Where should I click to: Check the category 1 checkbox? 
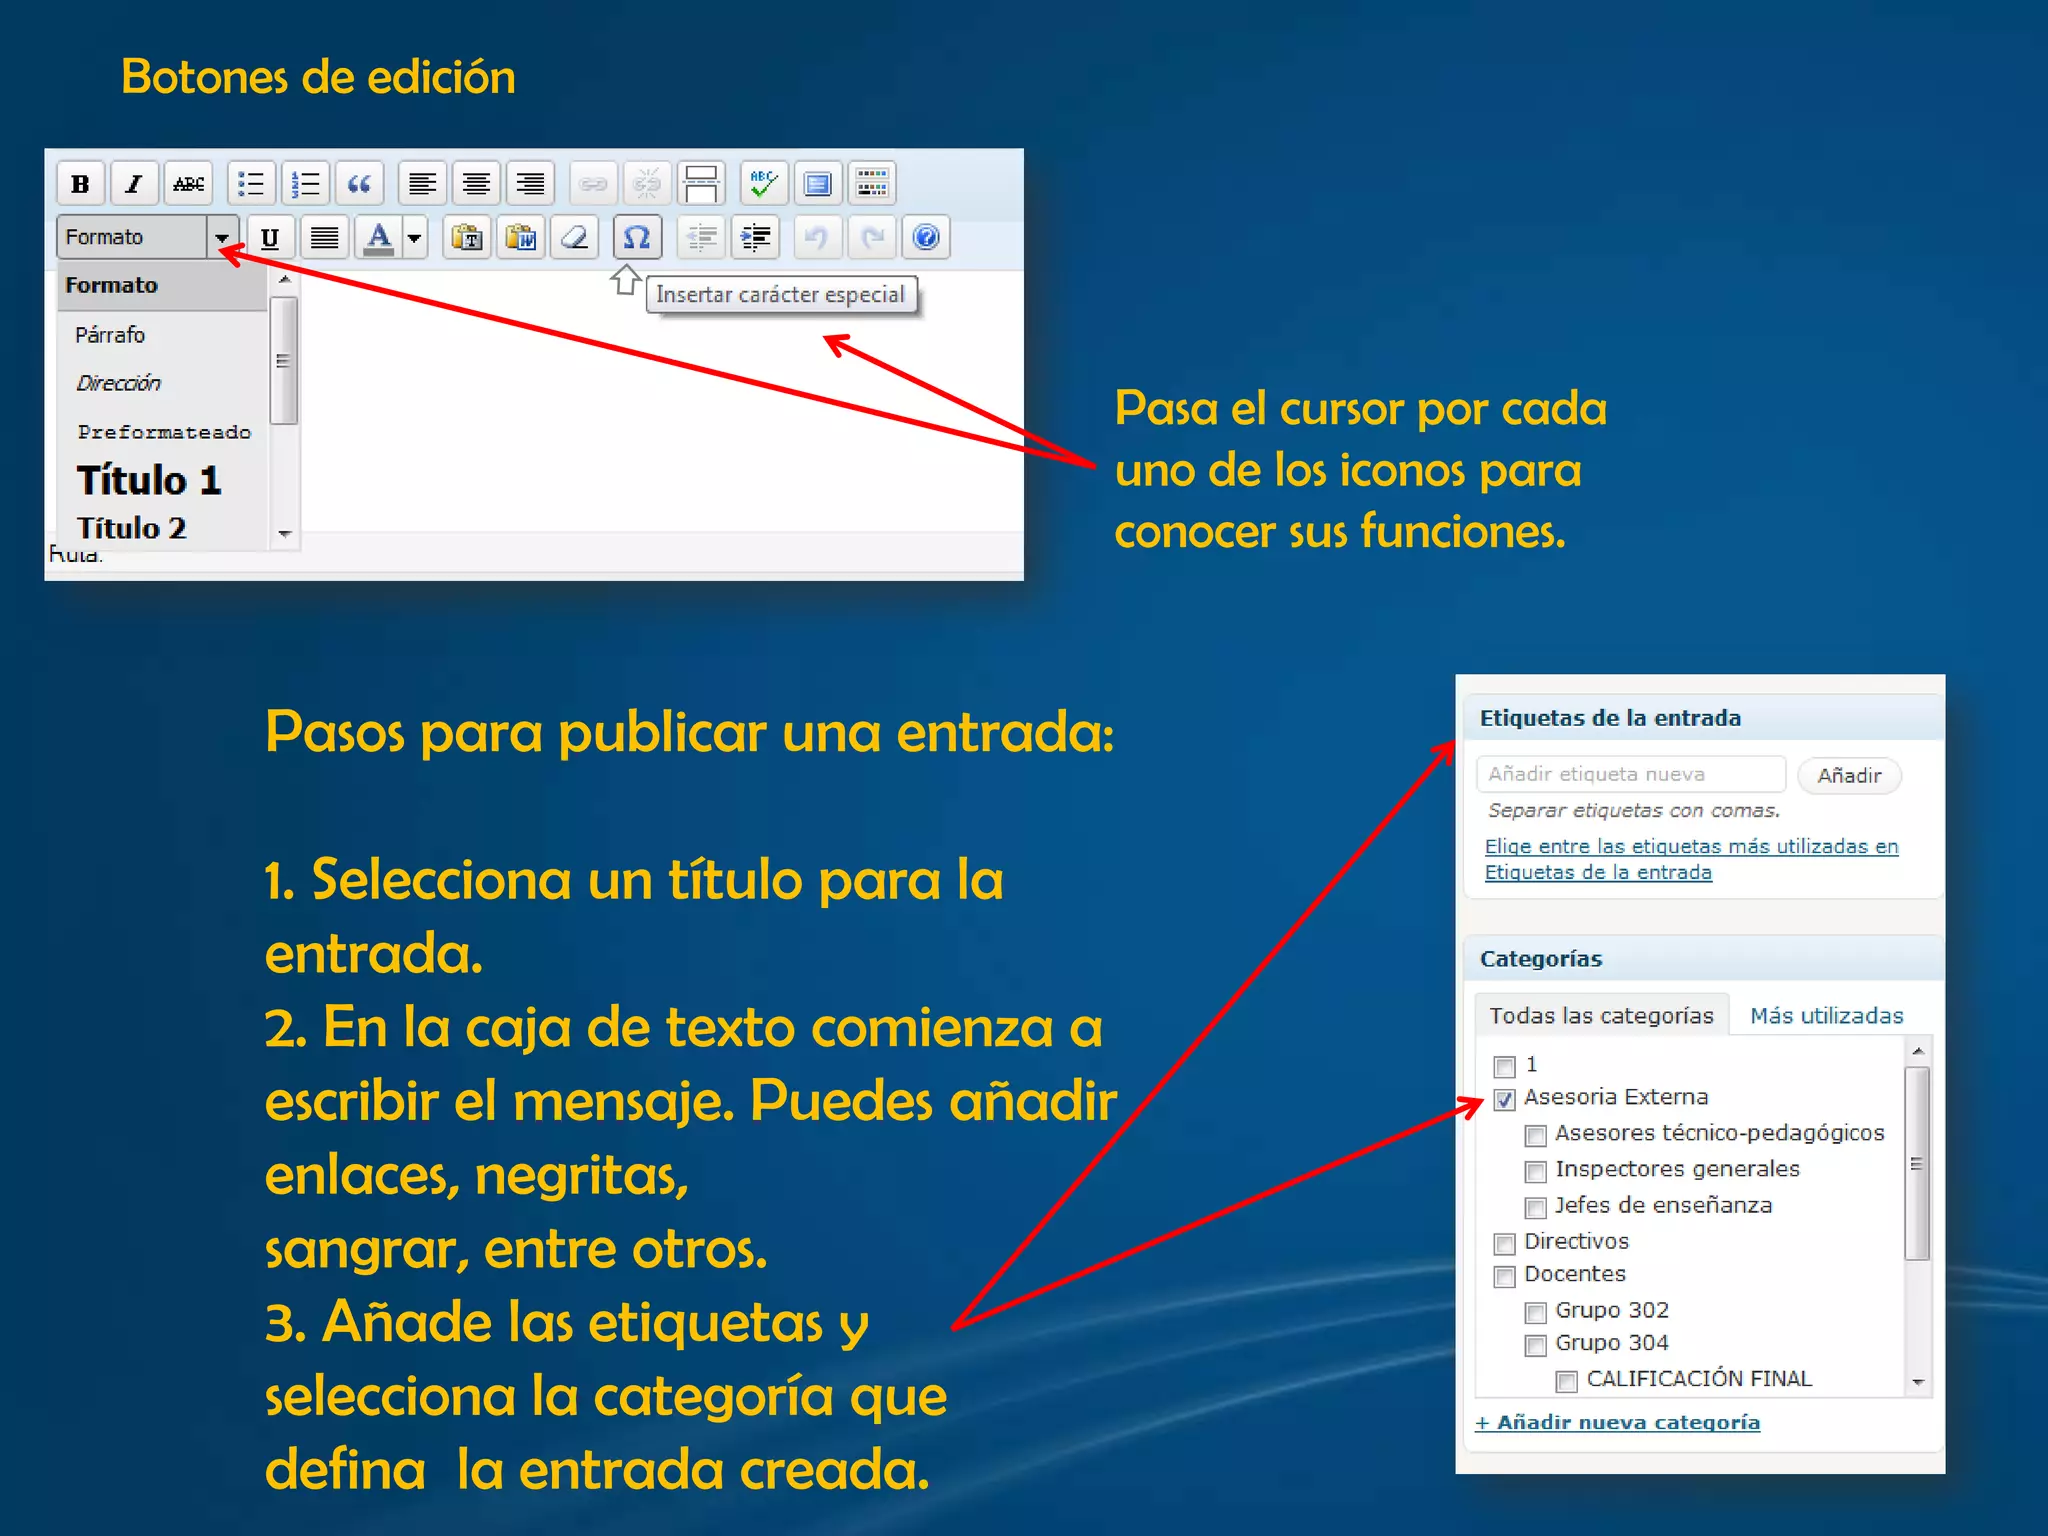[1504, 1066]
